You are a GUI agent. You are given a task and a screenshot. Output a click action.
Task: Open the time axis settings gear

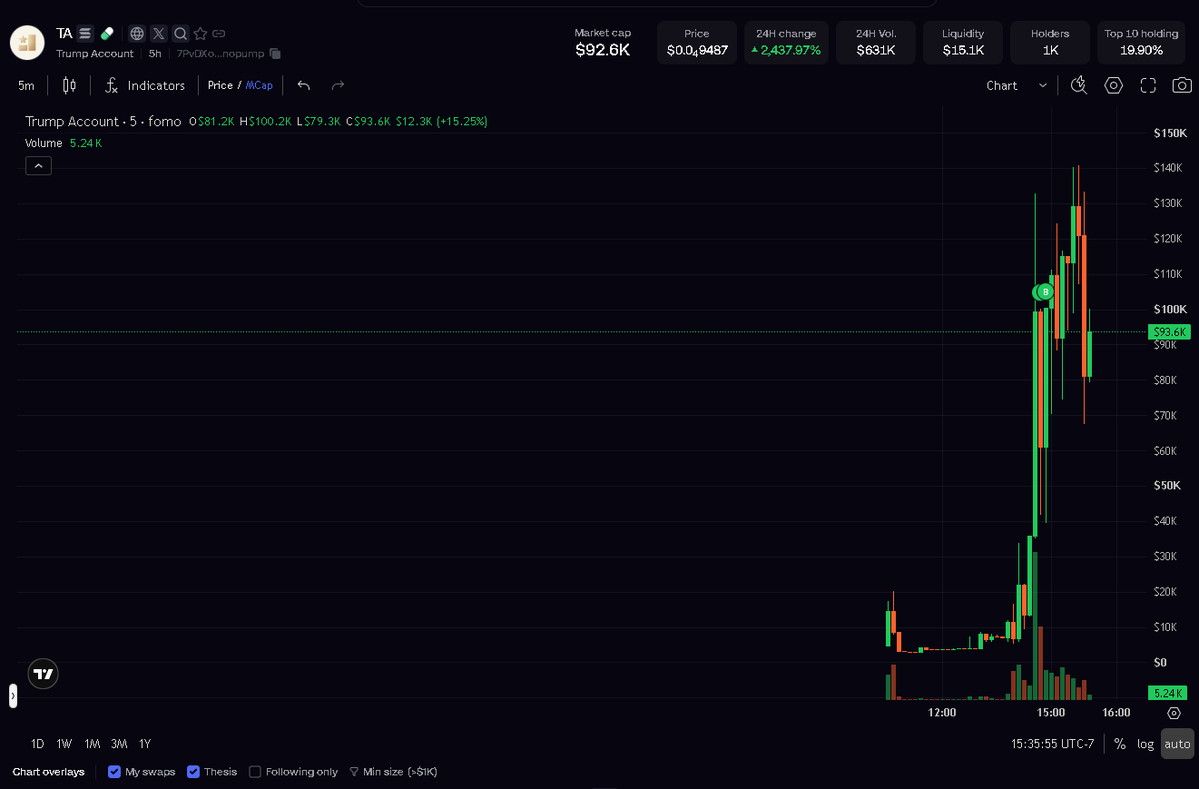pyautogui.click(x=1175, y=713)
